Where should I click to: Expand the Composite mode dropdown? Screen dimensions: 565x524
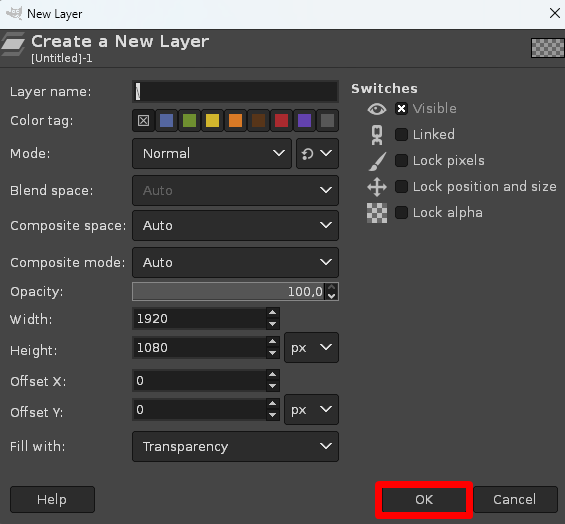click(235, 262)
